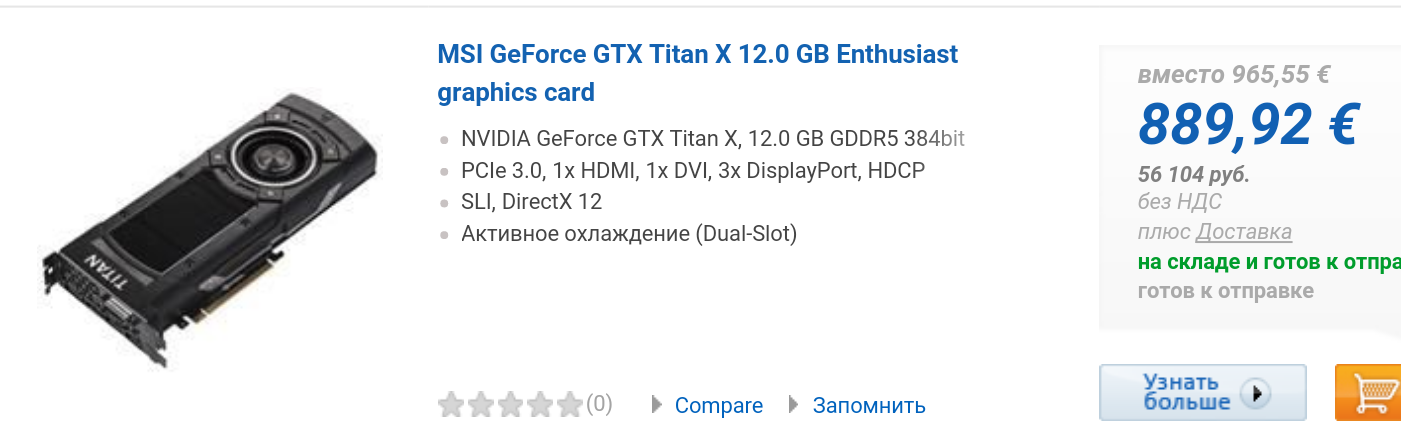Click the Запомнить link
1401x441 pixels.
tap(868, 406)
